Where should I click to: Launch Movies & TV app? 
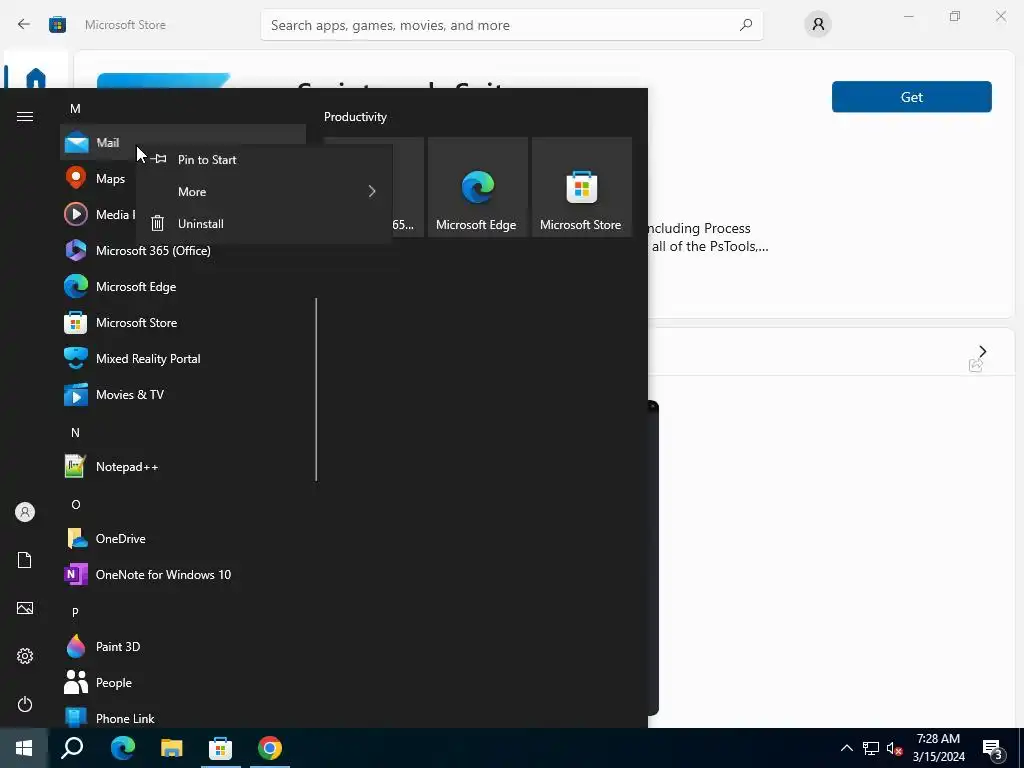pos(183,394)
